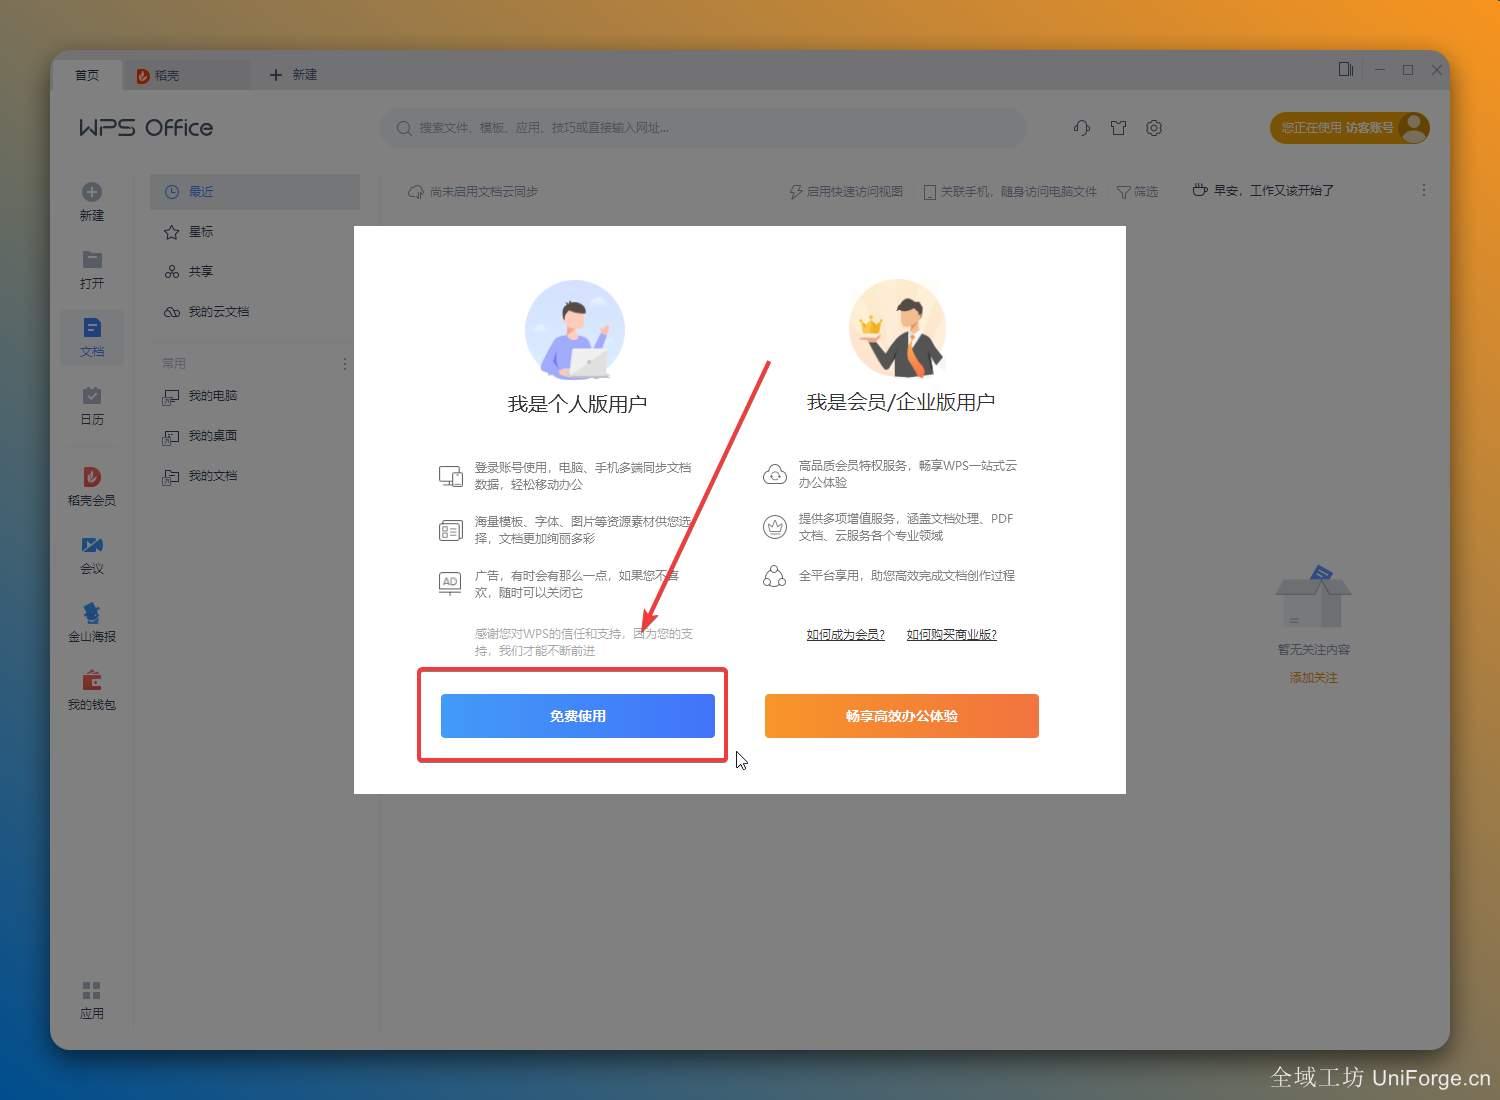Viewport: 1500px width, 1100px height.
Task: Click the search box field
Action: tap(703, 128)
